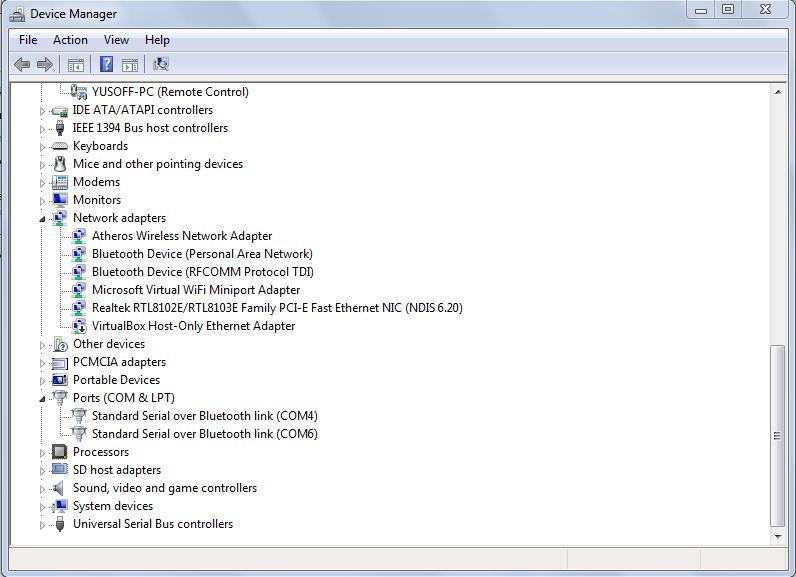The image size is (796, 577).
Task: Click the IEEE 1394 Bus host controllers icon
Action: click(x=60, y=128)
